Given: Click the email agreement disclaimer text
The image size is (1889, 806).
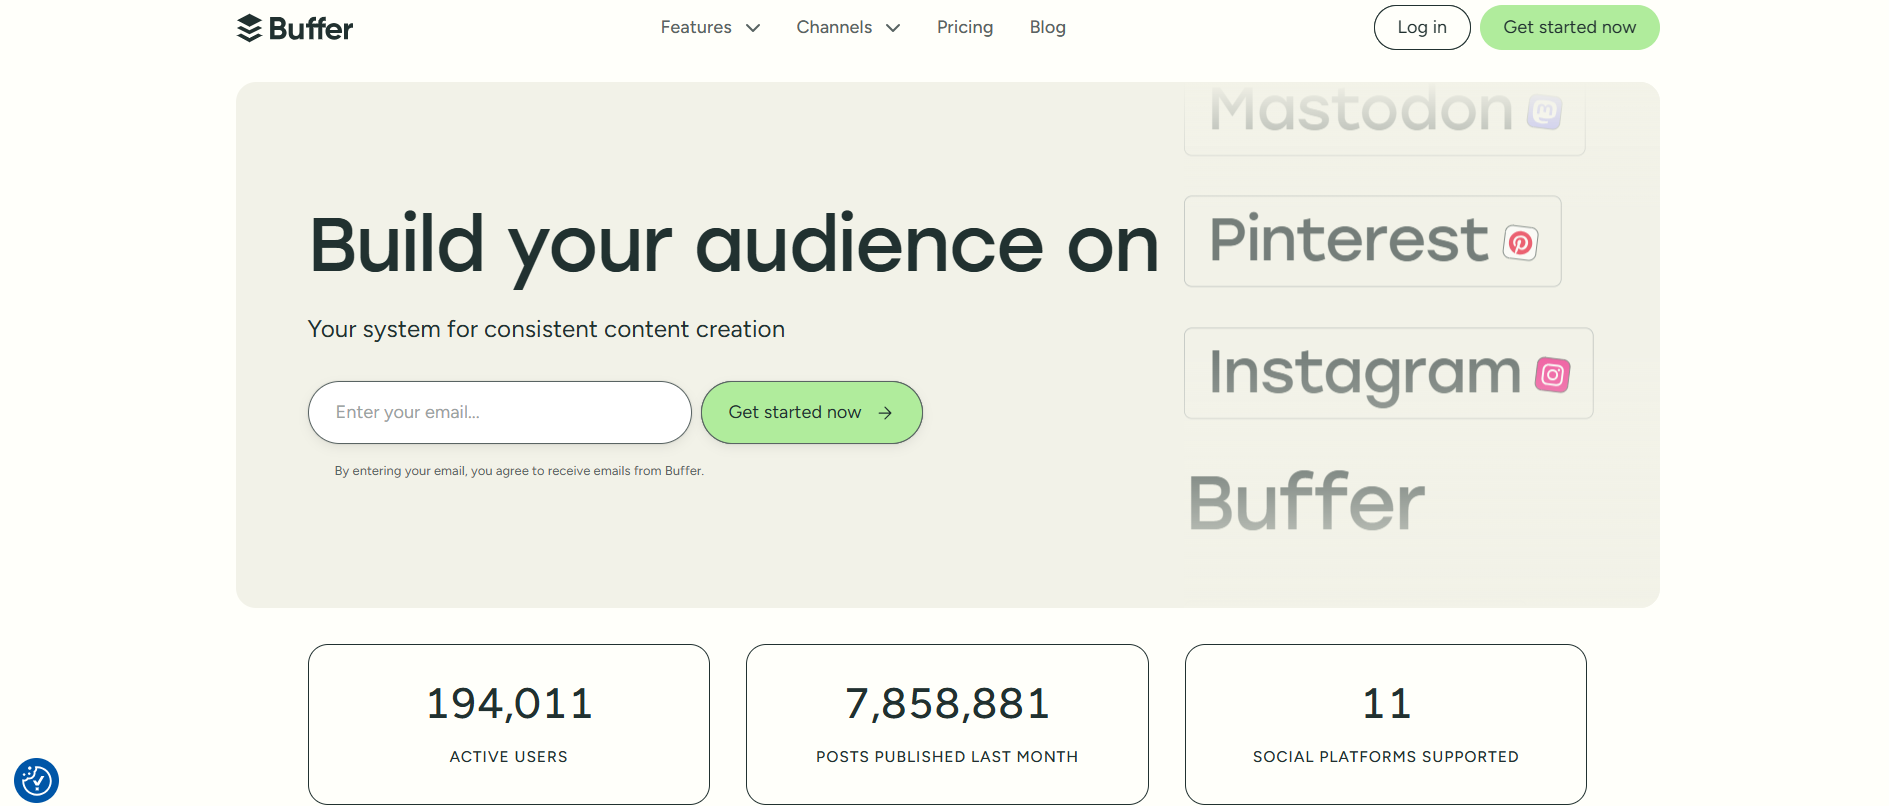Looking at the screenshot, I should point(519,471).
